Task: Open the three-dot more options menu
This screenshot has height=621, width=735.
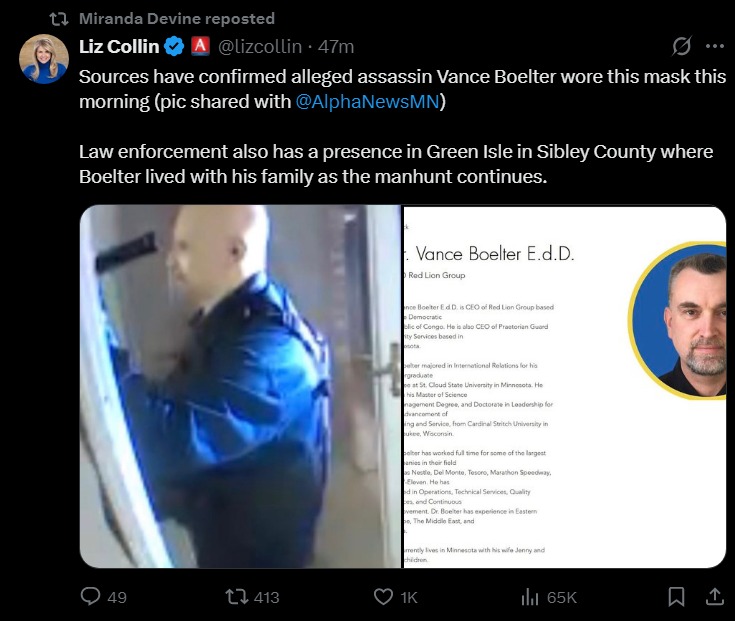Action: click(715, 46)
